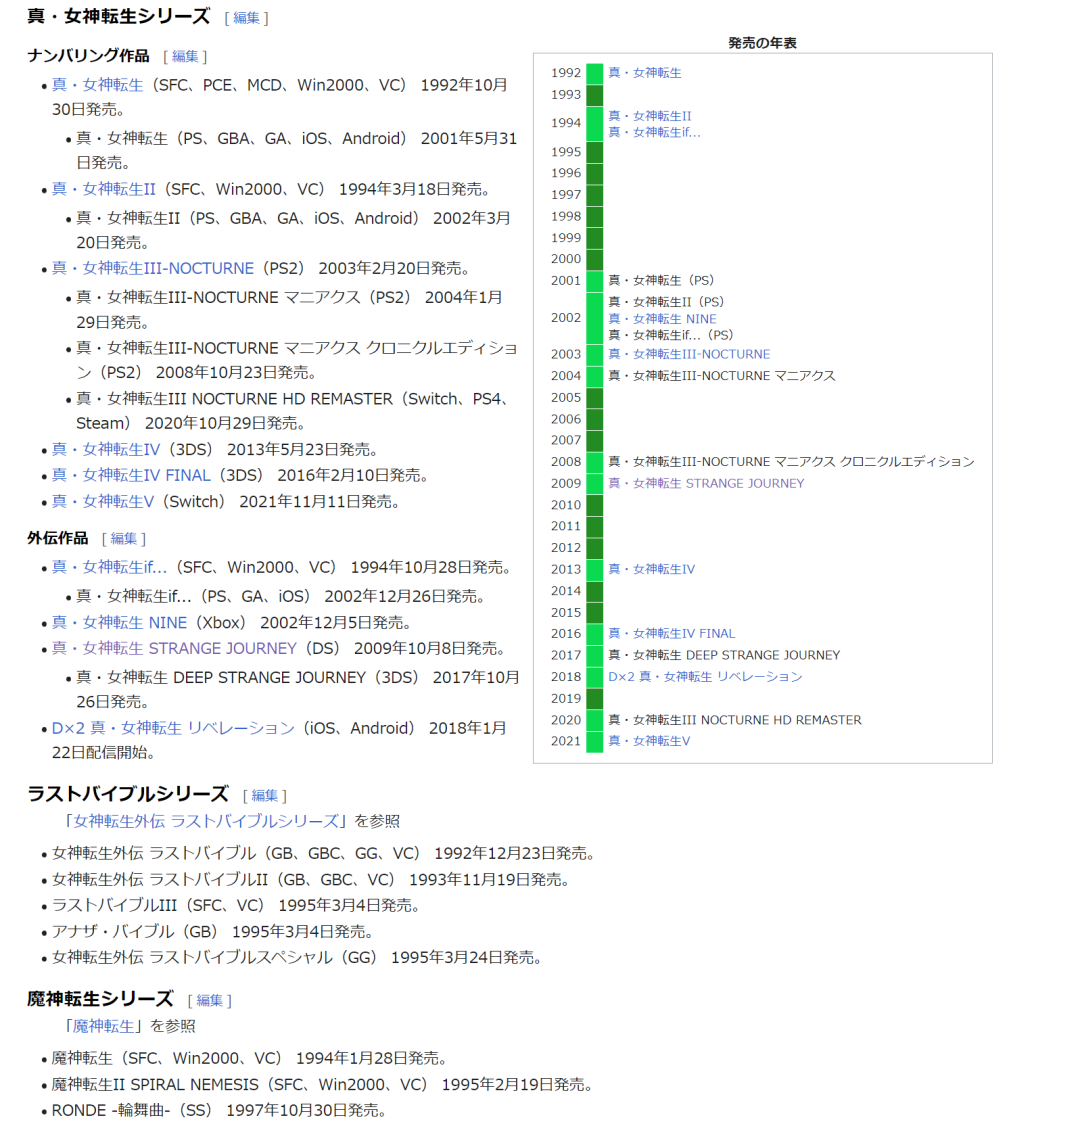Click the green bar for year 2009 in the timeline
Viewport: 1080px width, 1124px height.
[594, 483]
